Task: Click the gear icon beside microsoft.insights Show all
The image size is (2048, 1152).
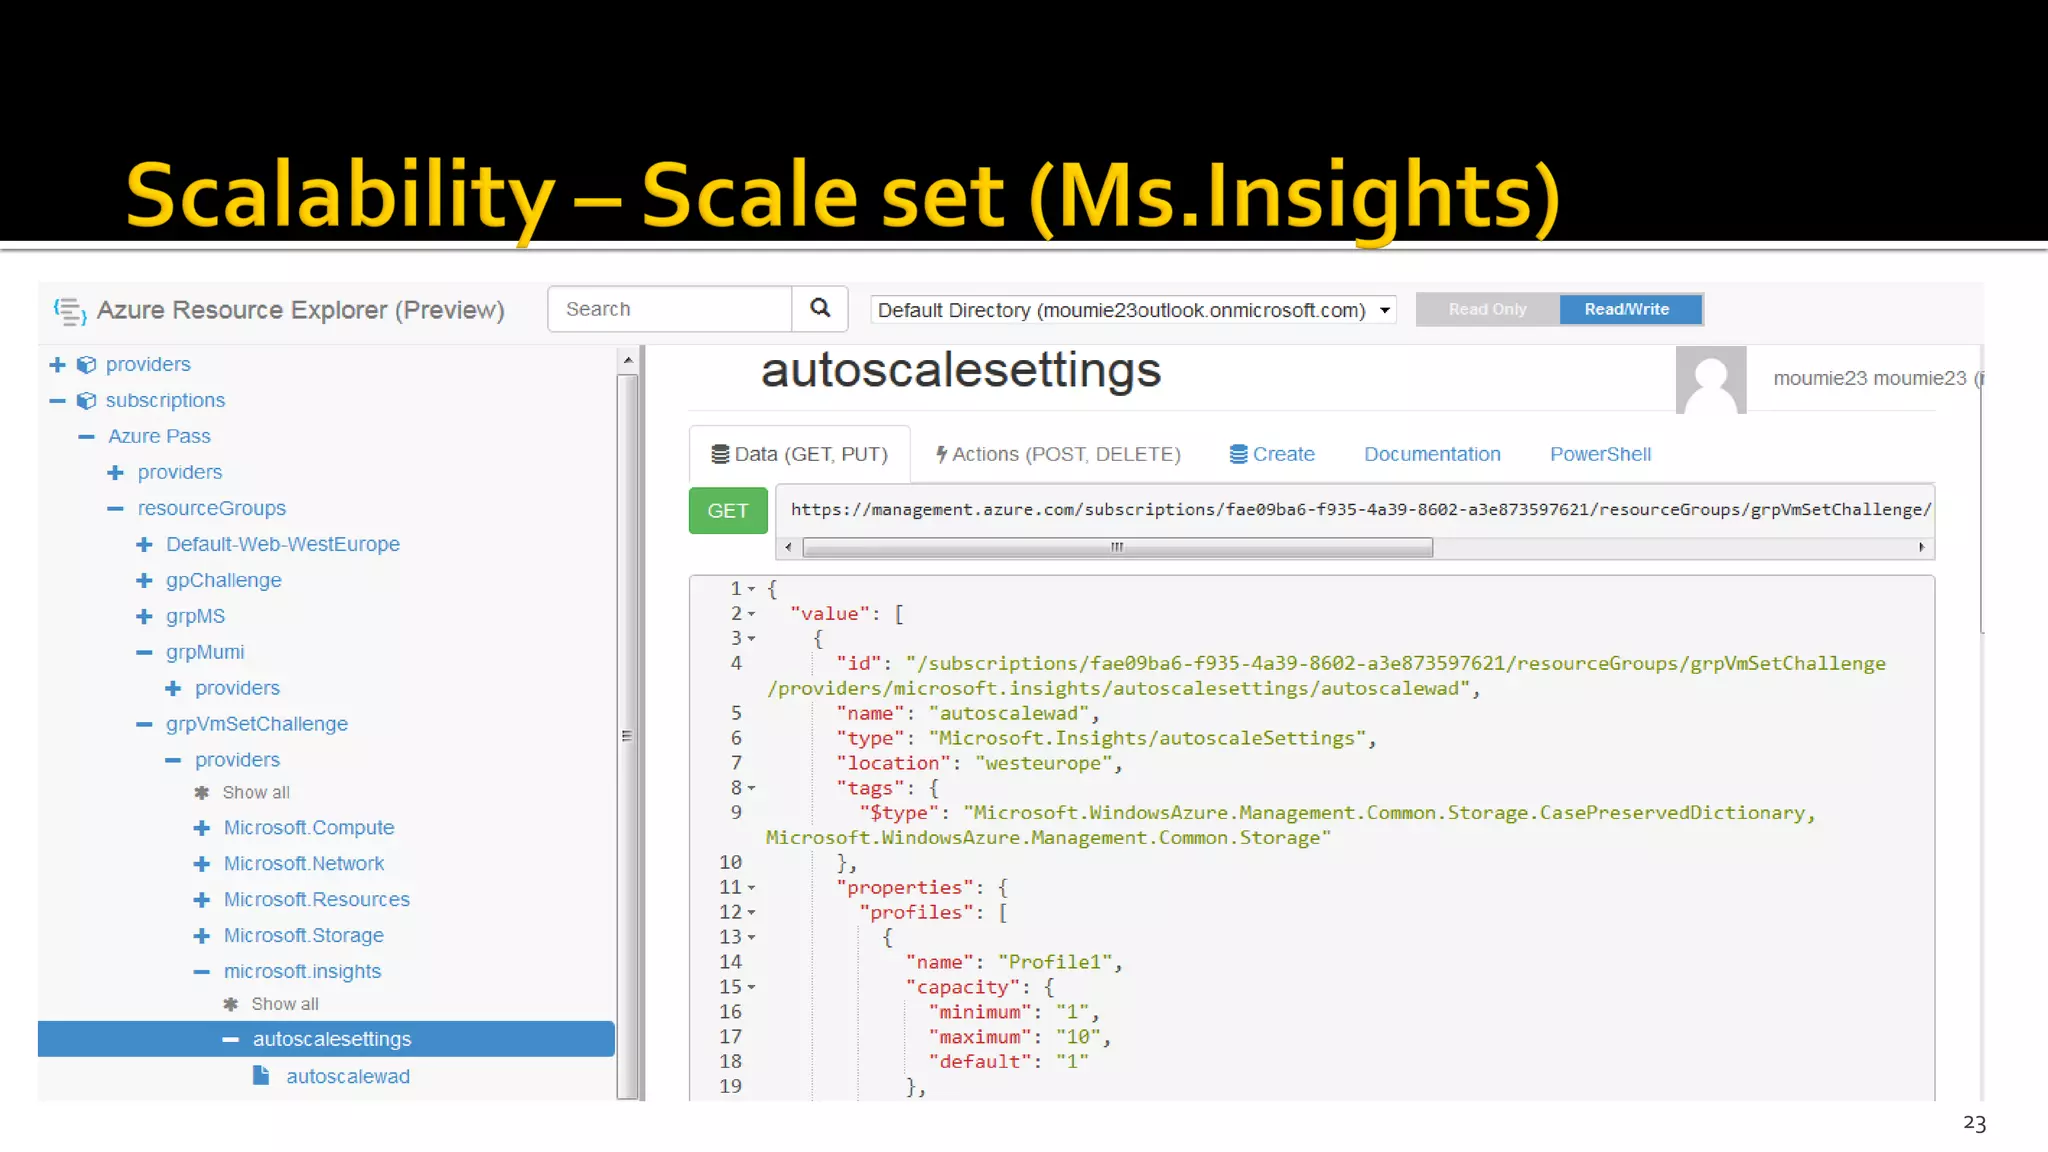Action: [x=231, y=1004]
